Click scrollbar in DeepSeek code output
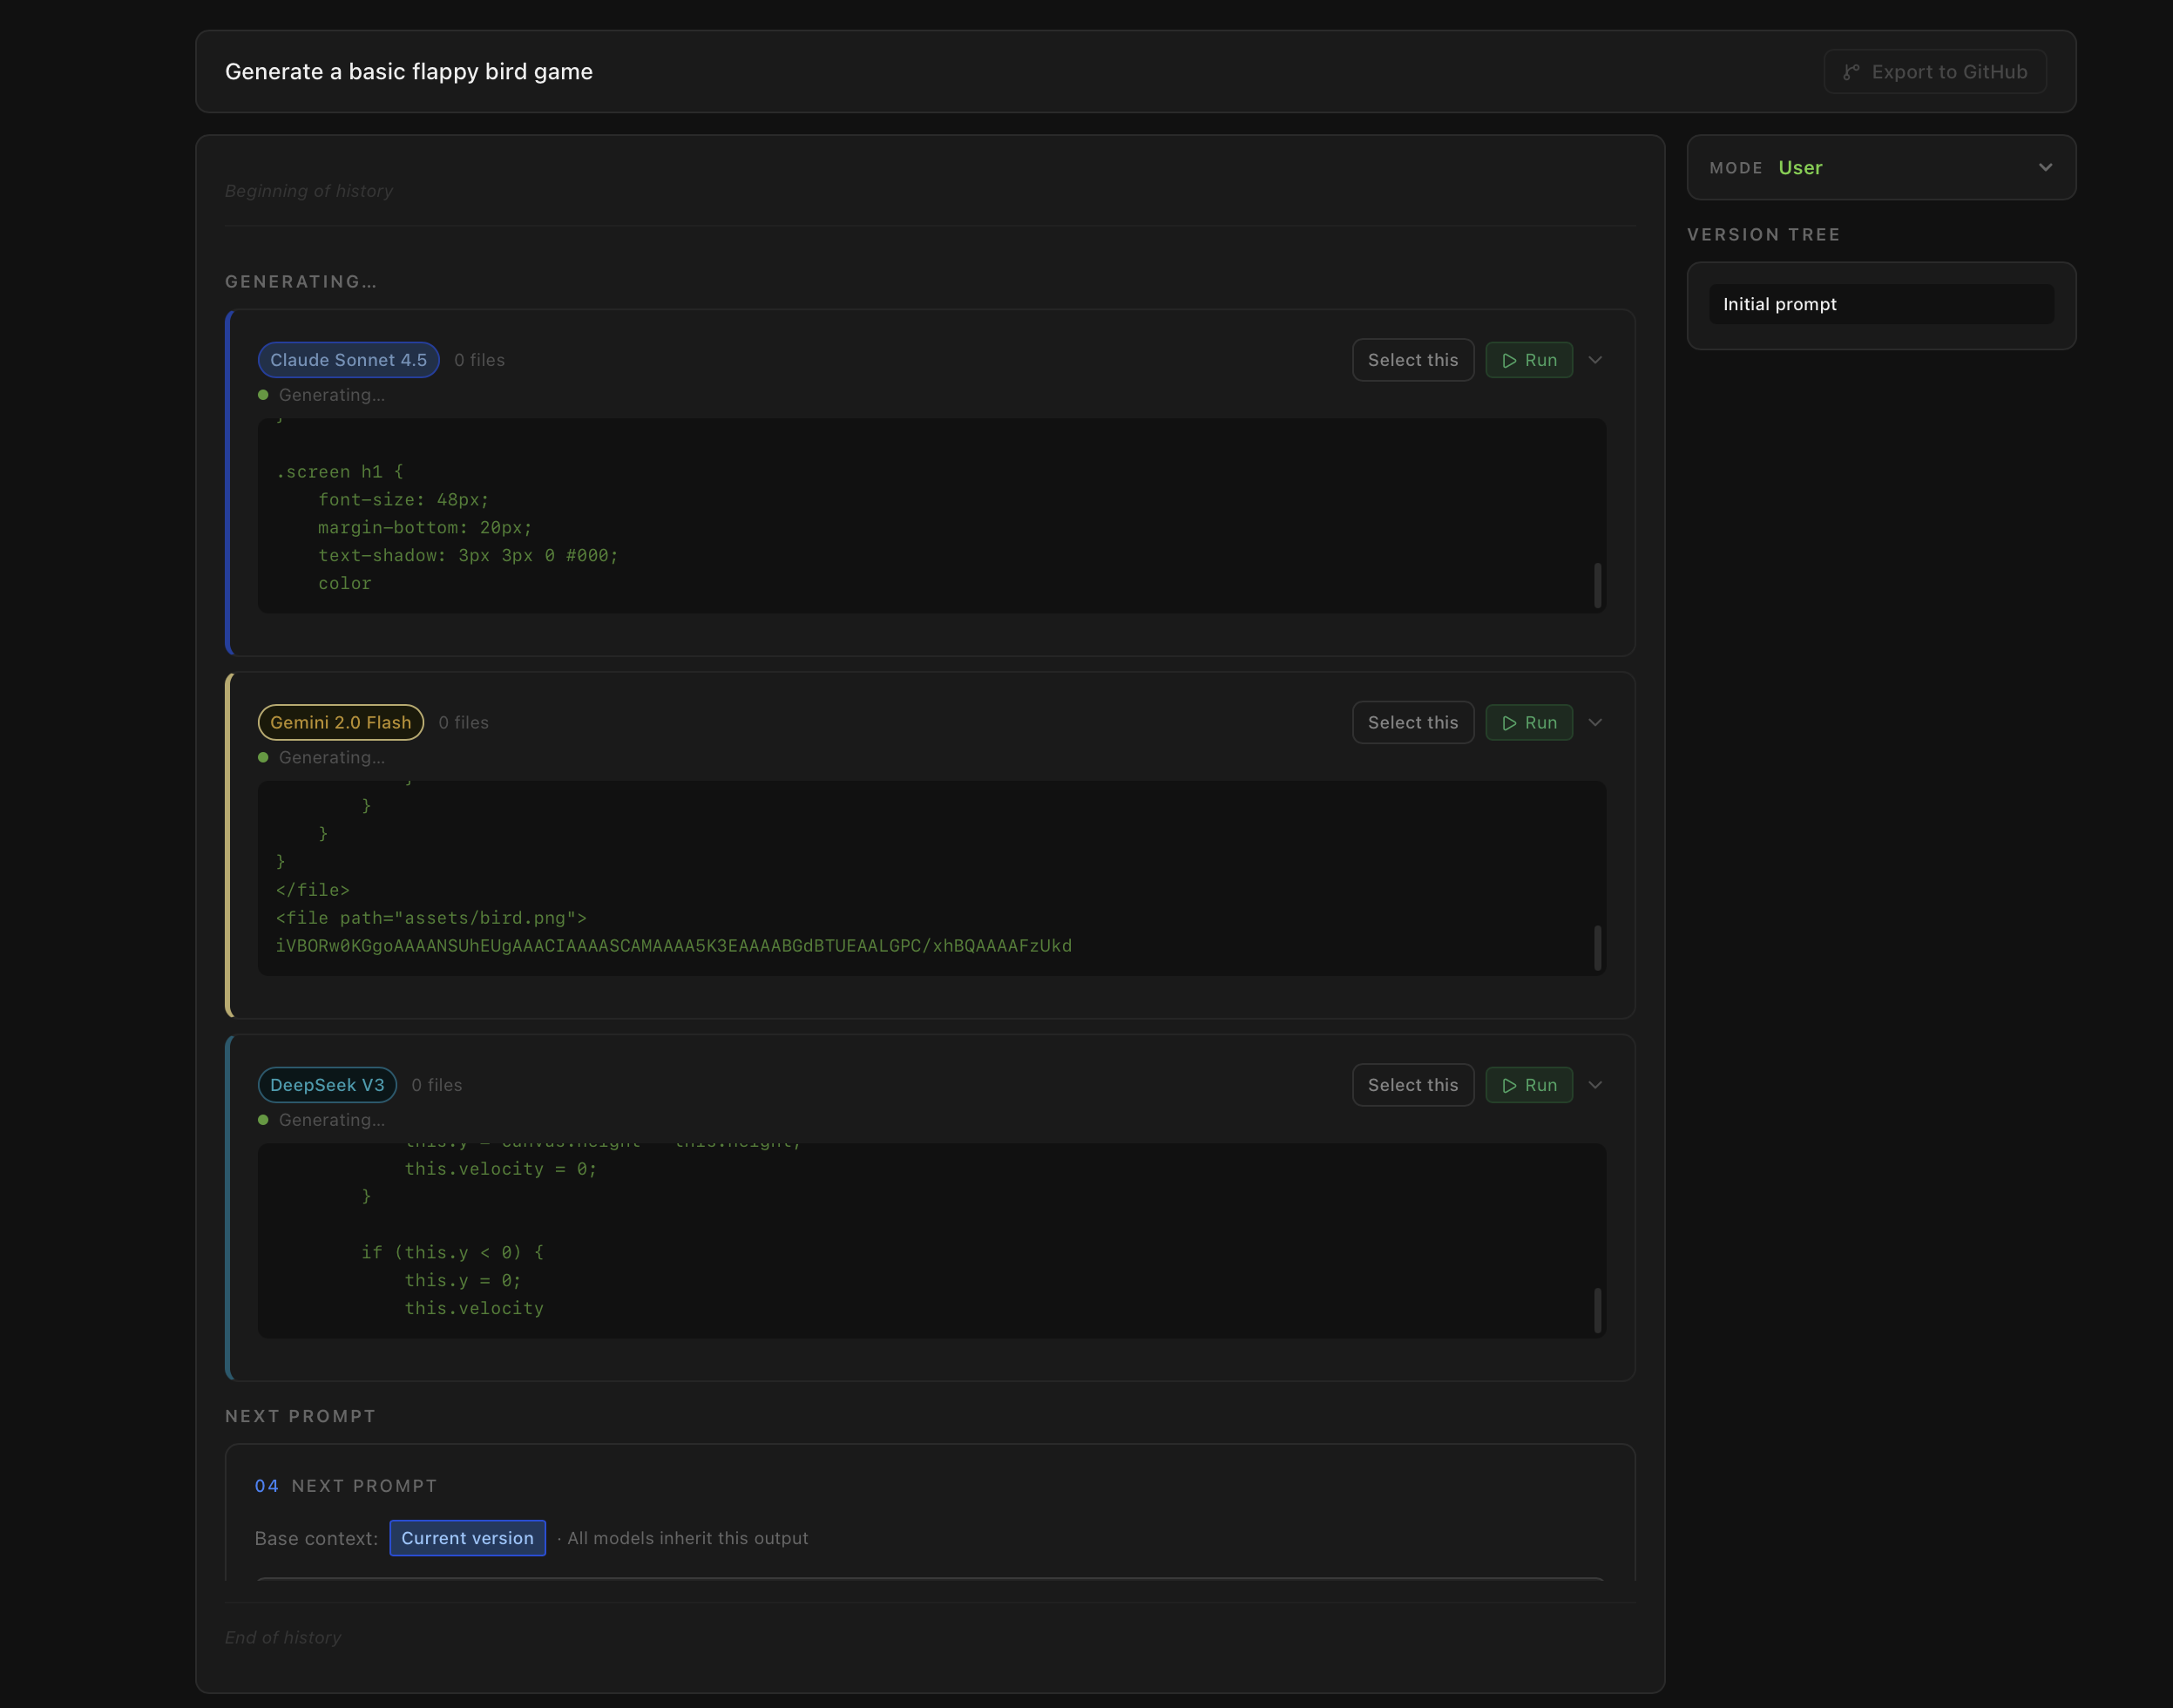 pos(1597,1310)
